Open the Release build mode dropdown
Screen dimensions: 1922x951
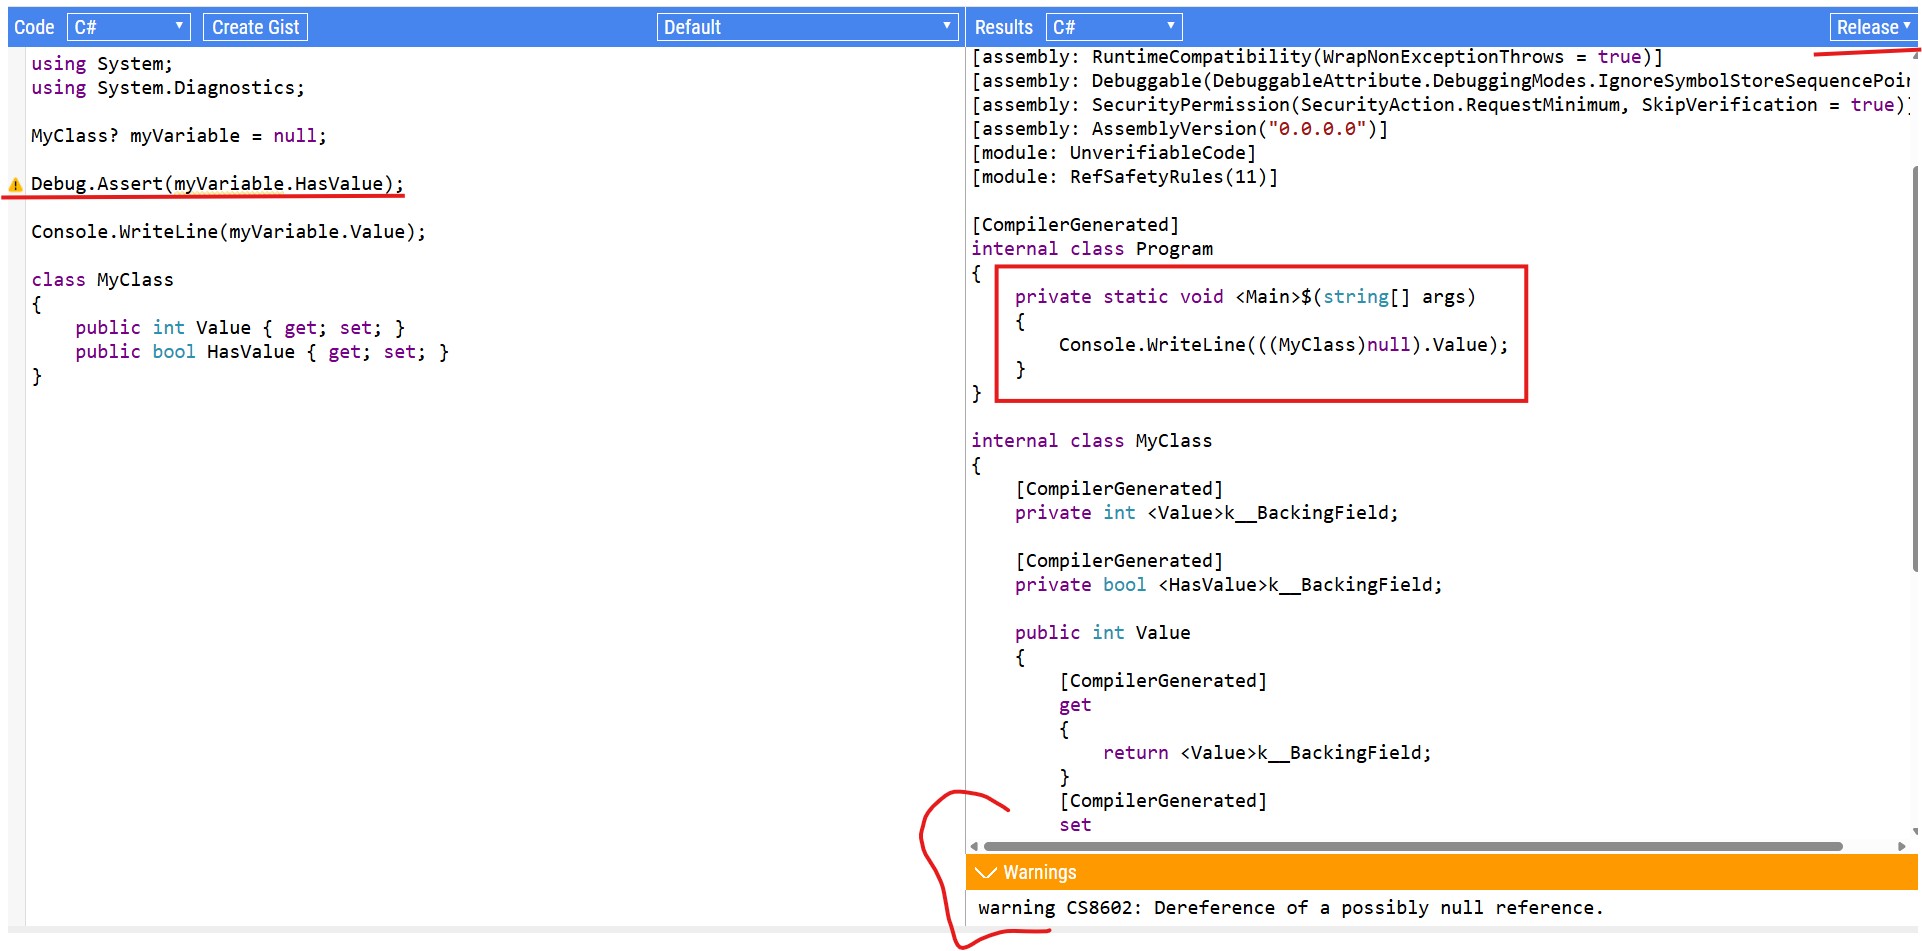[x=1873, y=27]
